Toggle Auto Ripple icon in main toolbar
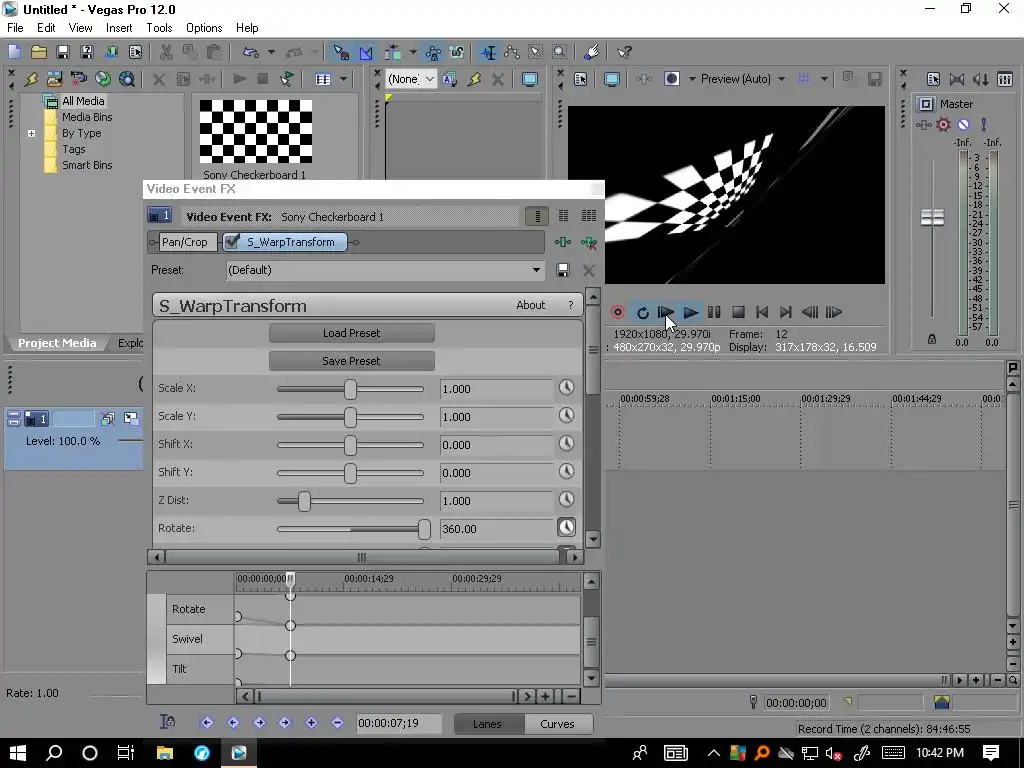Image resolution: width=1024 pixels, height=768 pixels. [x=393, y=52]
